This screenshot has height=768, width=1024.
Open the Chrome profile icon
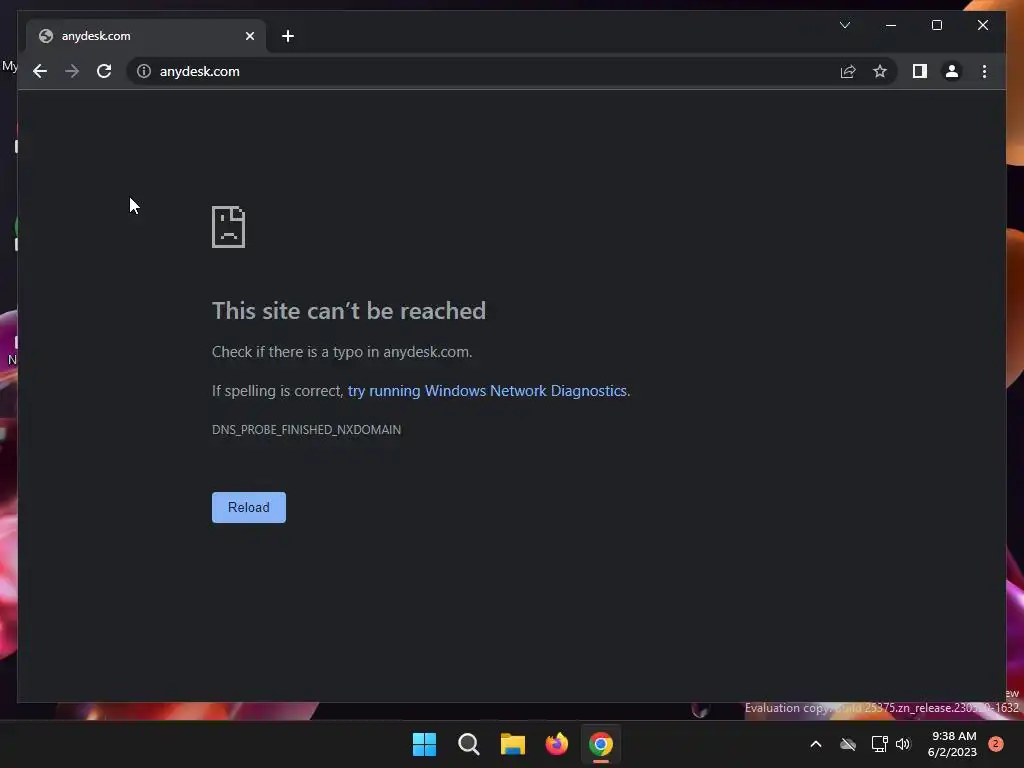[952, 71]
